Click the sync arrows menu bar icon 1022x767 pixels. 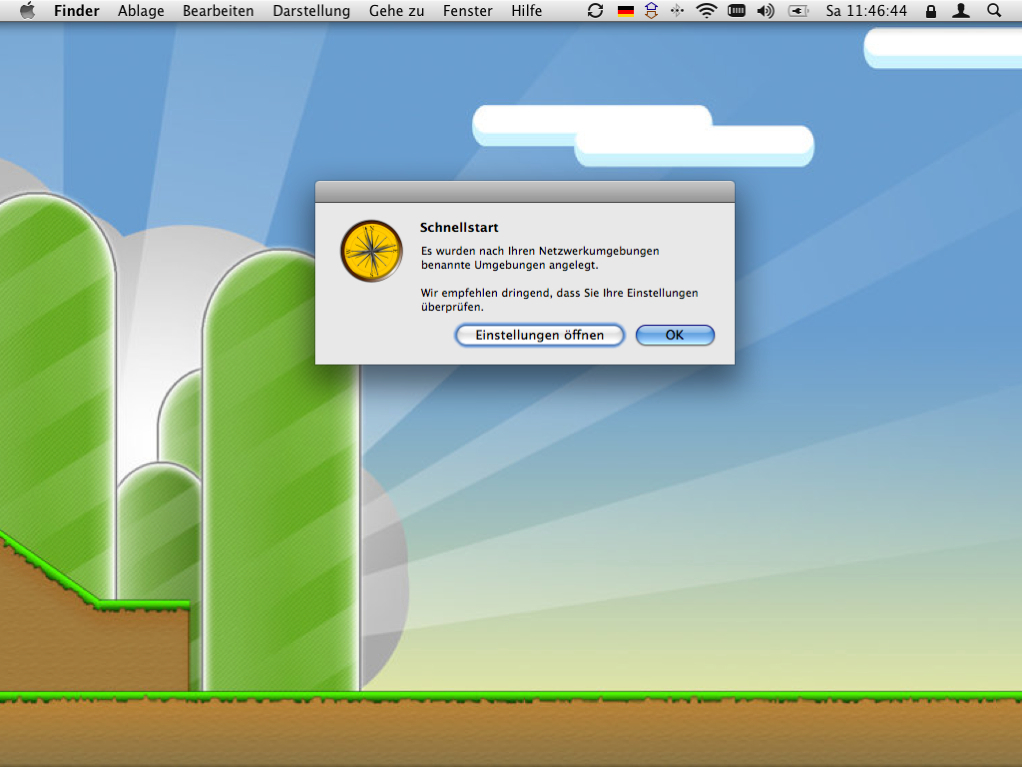coord(595,10)
